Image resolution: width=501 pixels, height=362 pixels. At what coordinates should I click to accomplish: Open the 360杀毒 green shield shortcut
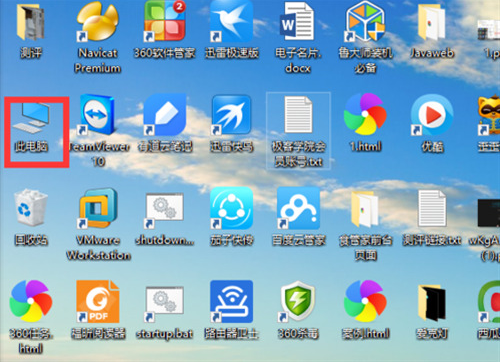[298, 302]
